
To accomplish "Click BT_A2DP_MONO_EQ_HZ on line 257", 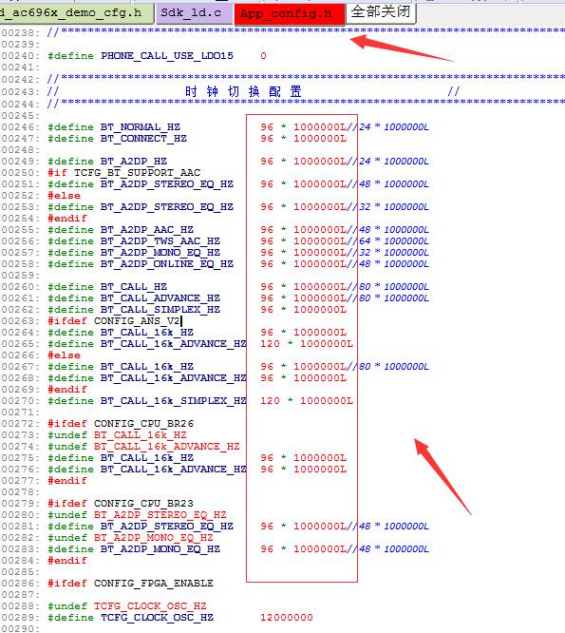I will pos(160,253).
